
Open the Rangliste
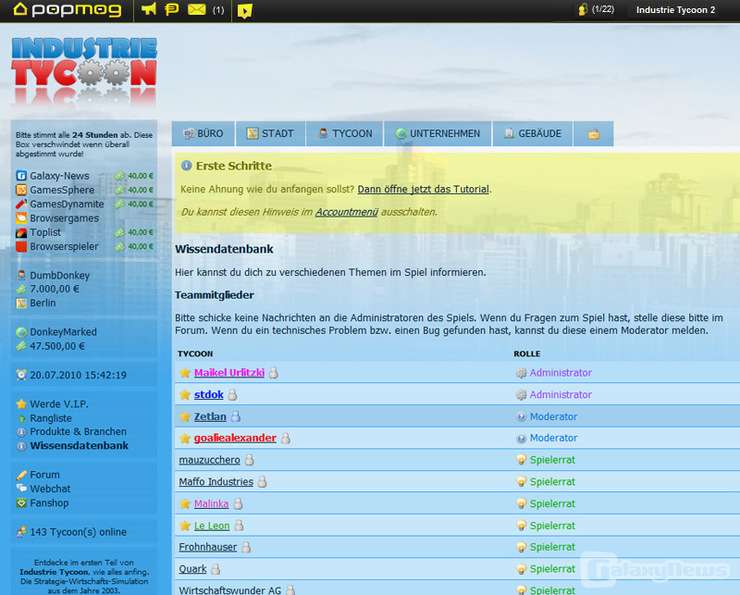pyautogui.click(x=50, y=419)
